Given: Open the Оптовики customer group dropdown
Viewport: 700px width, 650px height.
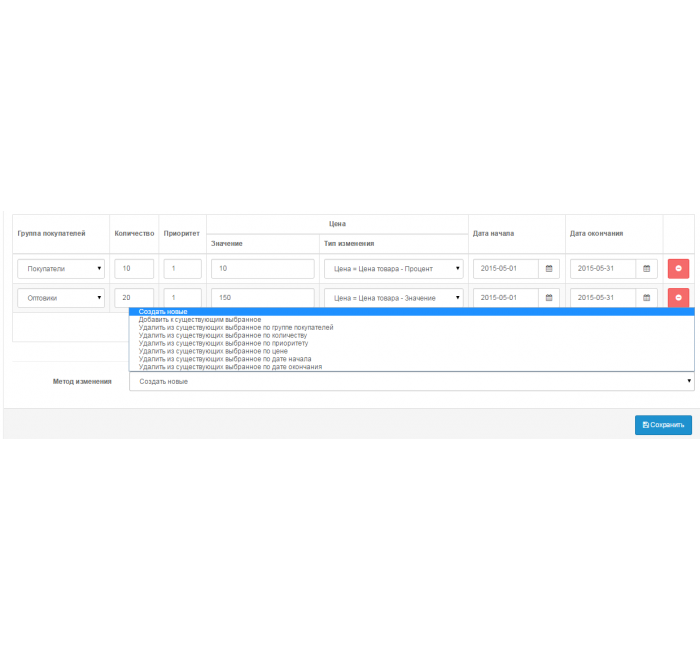Looking at the screenshot, I should pos(61,298).
